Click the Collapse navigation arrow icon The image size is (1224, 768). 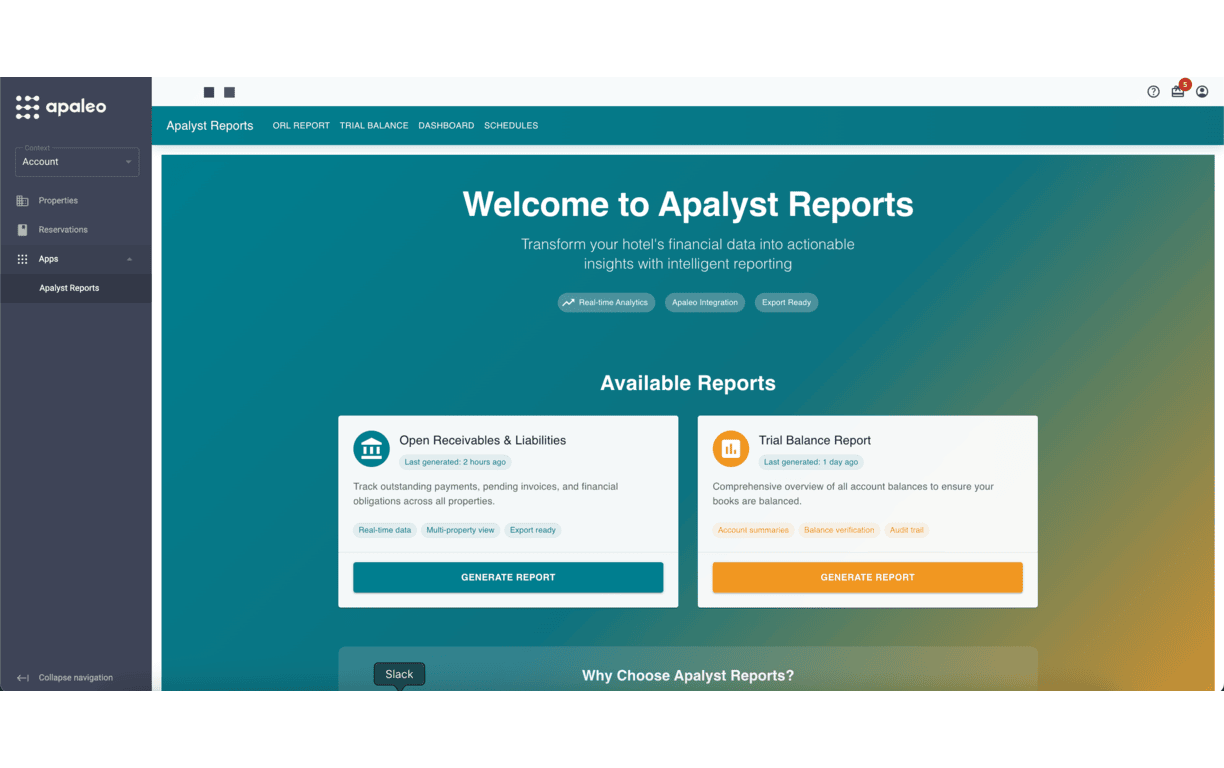pos(23,678)
